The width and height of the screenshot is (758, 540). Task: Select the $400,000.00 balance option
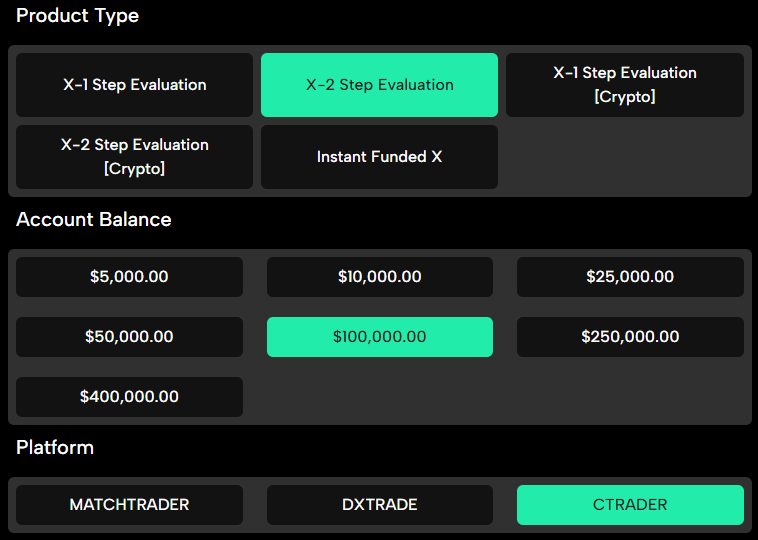click(x=129, y=397)
